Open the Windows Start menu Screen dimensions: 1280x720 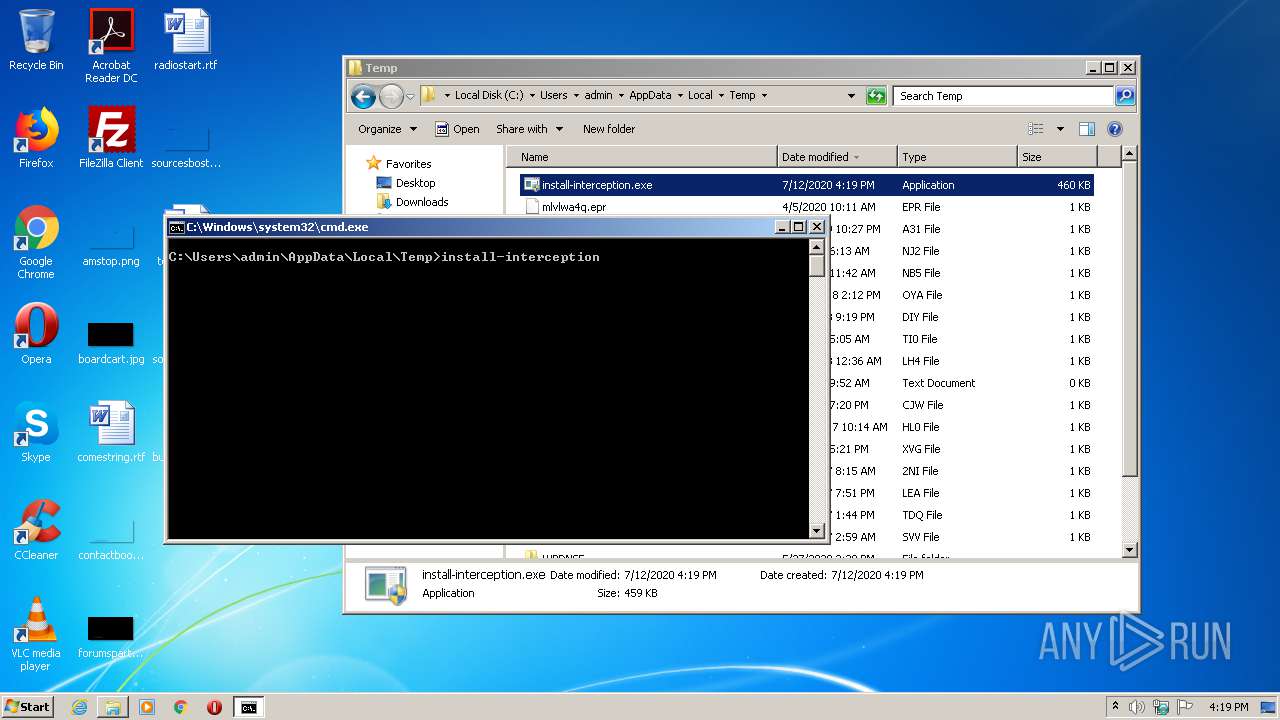tap(27, 707)
